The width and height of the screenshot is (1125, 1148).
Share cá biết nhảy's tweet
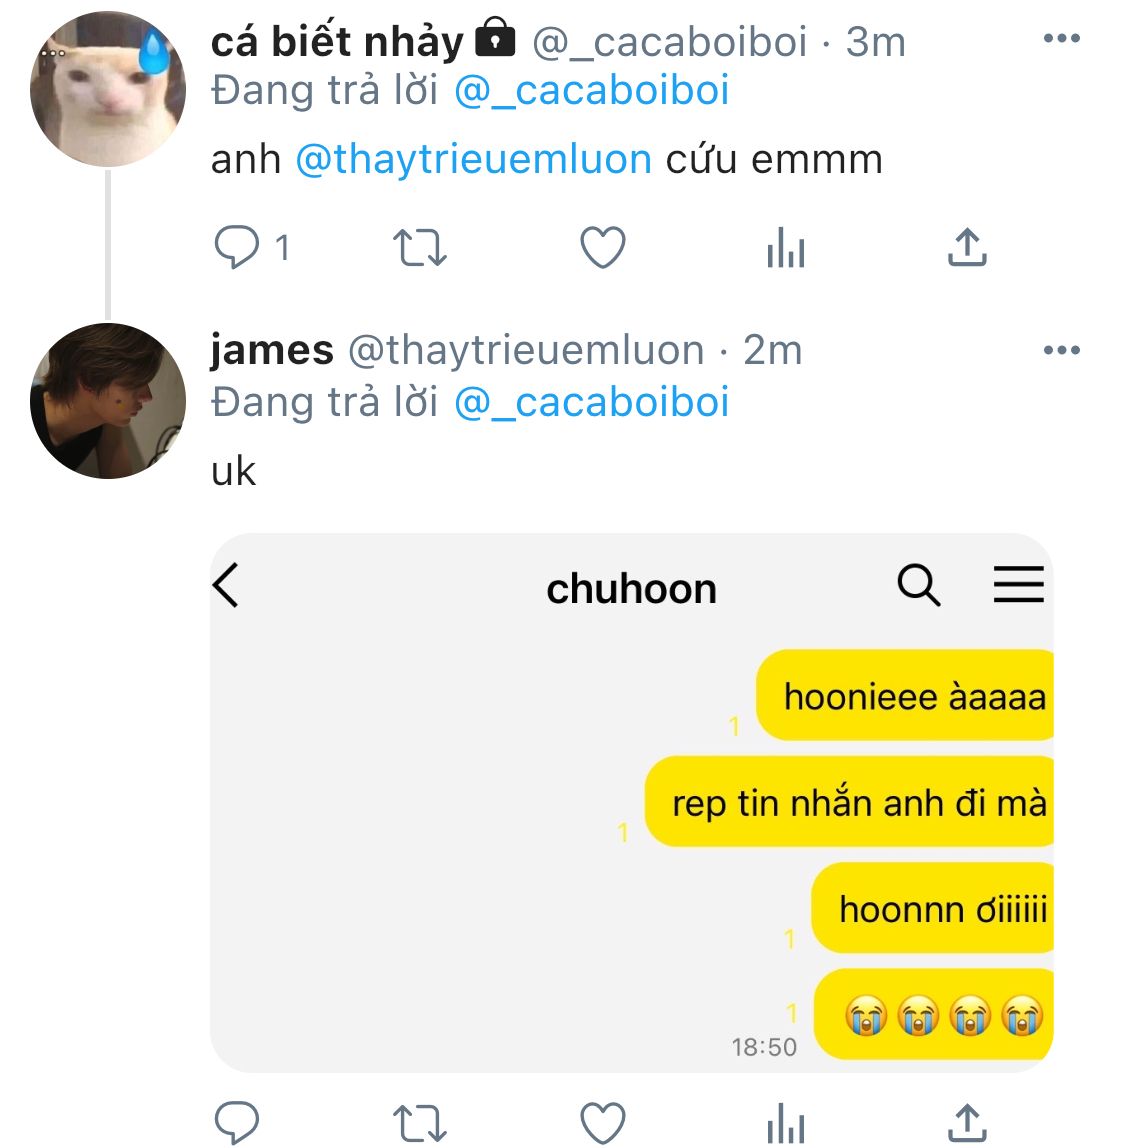coord(968,247)
